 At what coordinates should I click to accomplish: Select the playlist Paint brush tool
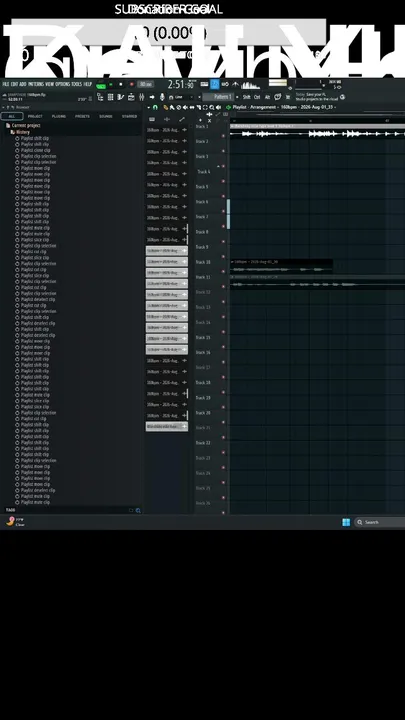[x=172, y=107]
